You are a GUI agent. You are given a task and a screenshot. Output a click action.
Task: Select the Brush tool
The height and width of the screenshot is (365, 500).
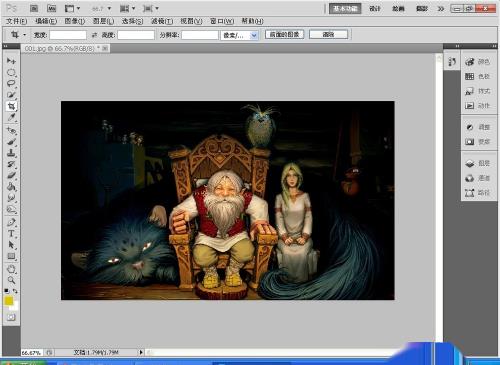11,142
